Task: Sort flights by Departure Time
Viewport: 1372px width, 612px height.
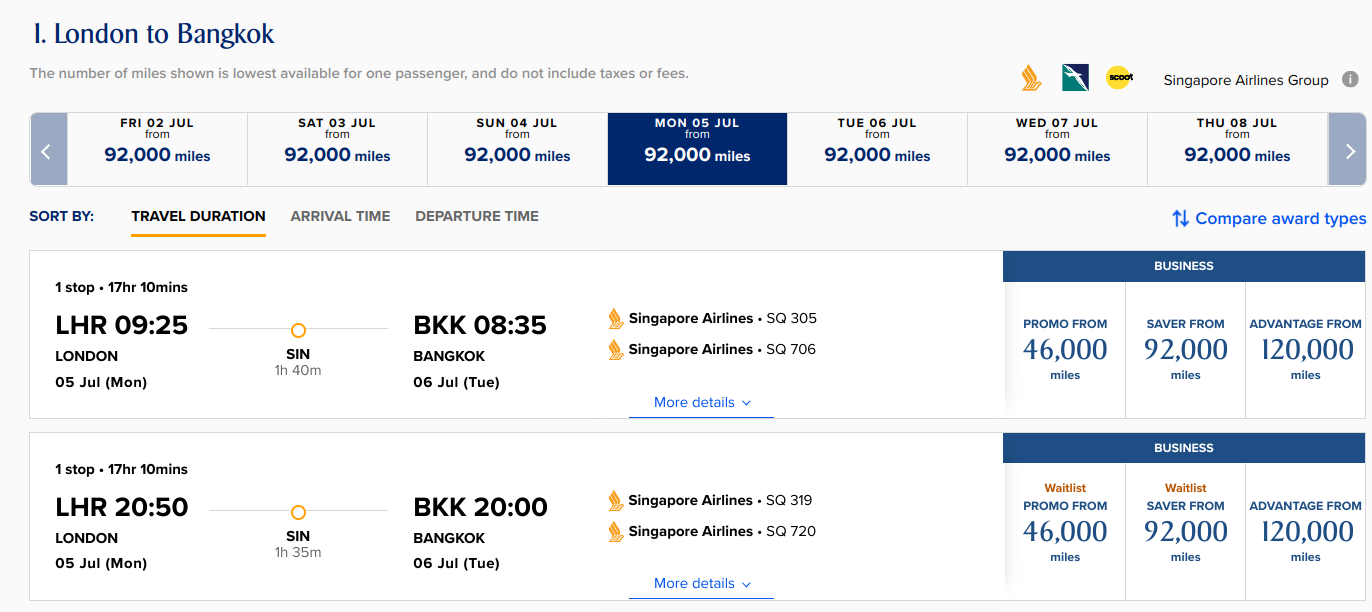Action: click(x=477, y=216)
